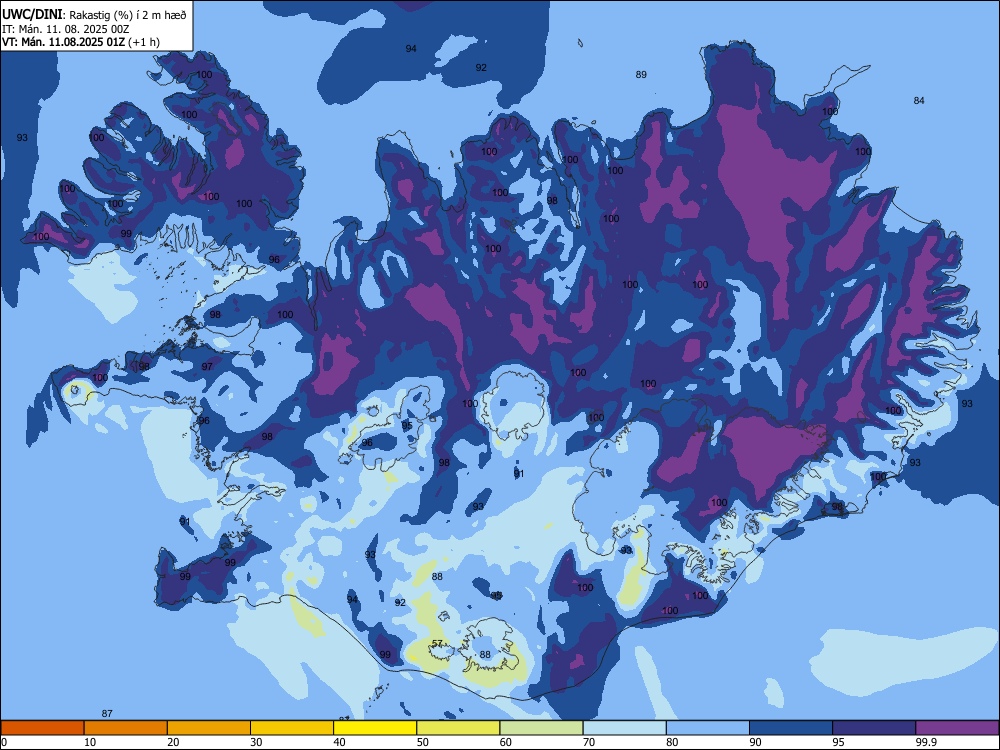
Task: Click the "89" humidity value on the map
Action: (x=641, y=75)
